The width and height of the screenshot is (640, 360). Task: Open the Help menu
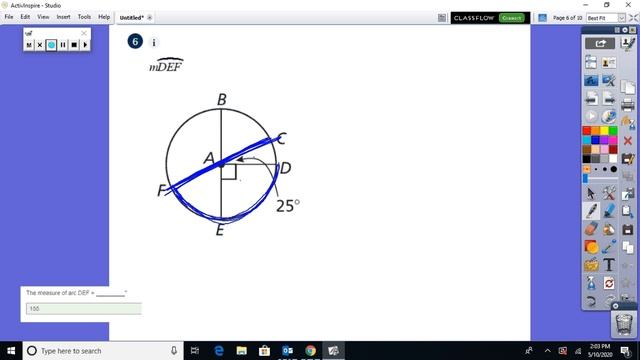pyautogui.click(x=104, y=17)
